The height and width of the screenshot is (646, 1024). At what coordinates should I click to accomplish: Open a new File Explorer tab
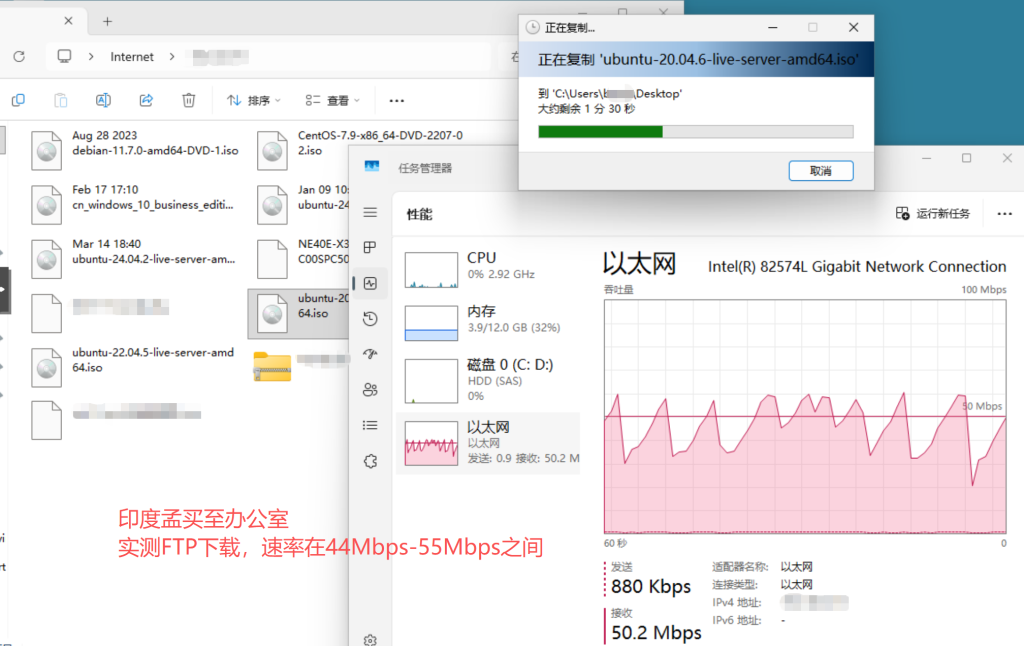point(107,21)
